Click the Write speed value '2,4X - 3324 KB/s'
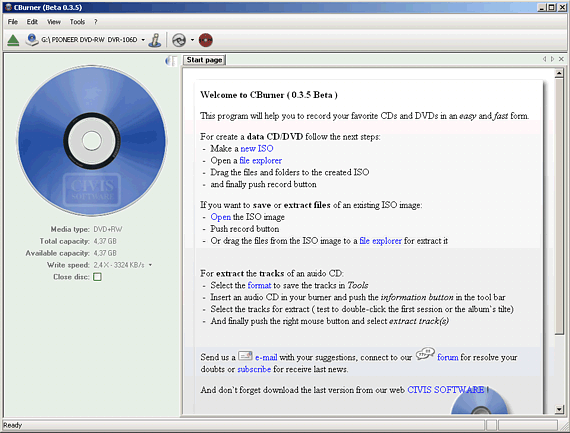This screenshot has height=433, width=570. (119, 265)
